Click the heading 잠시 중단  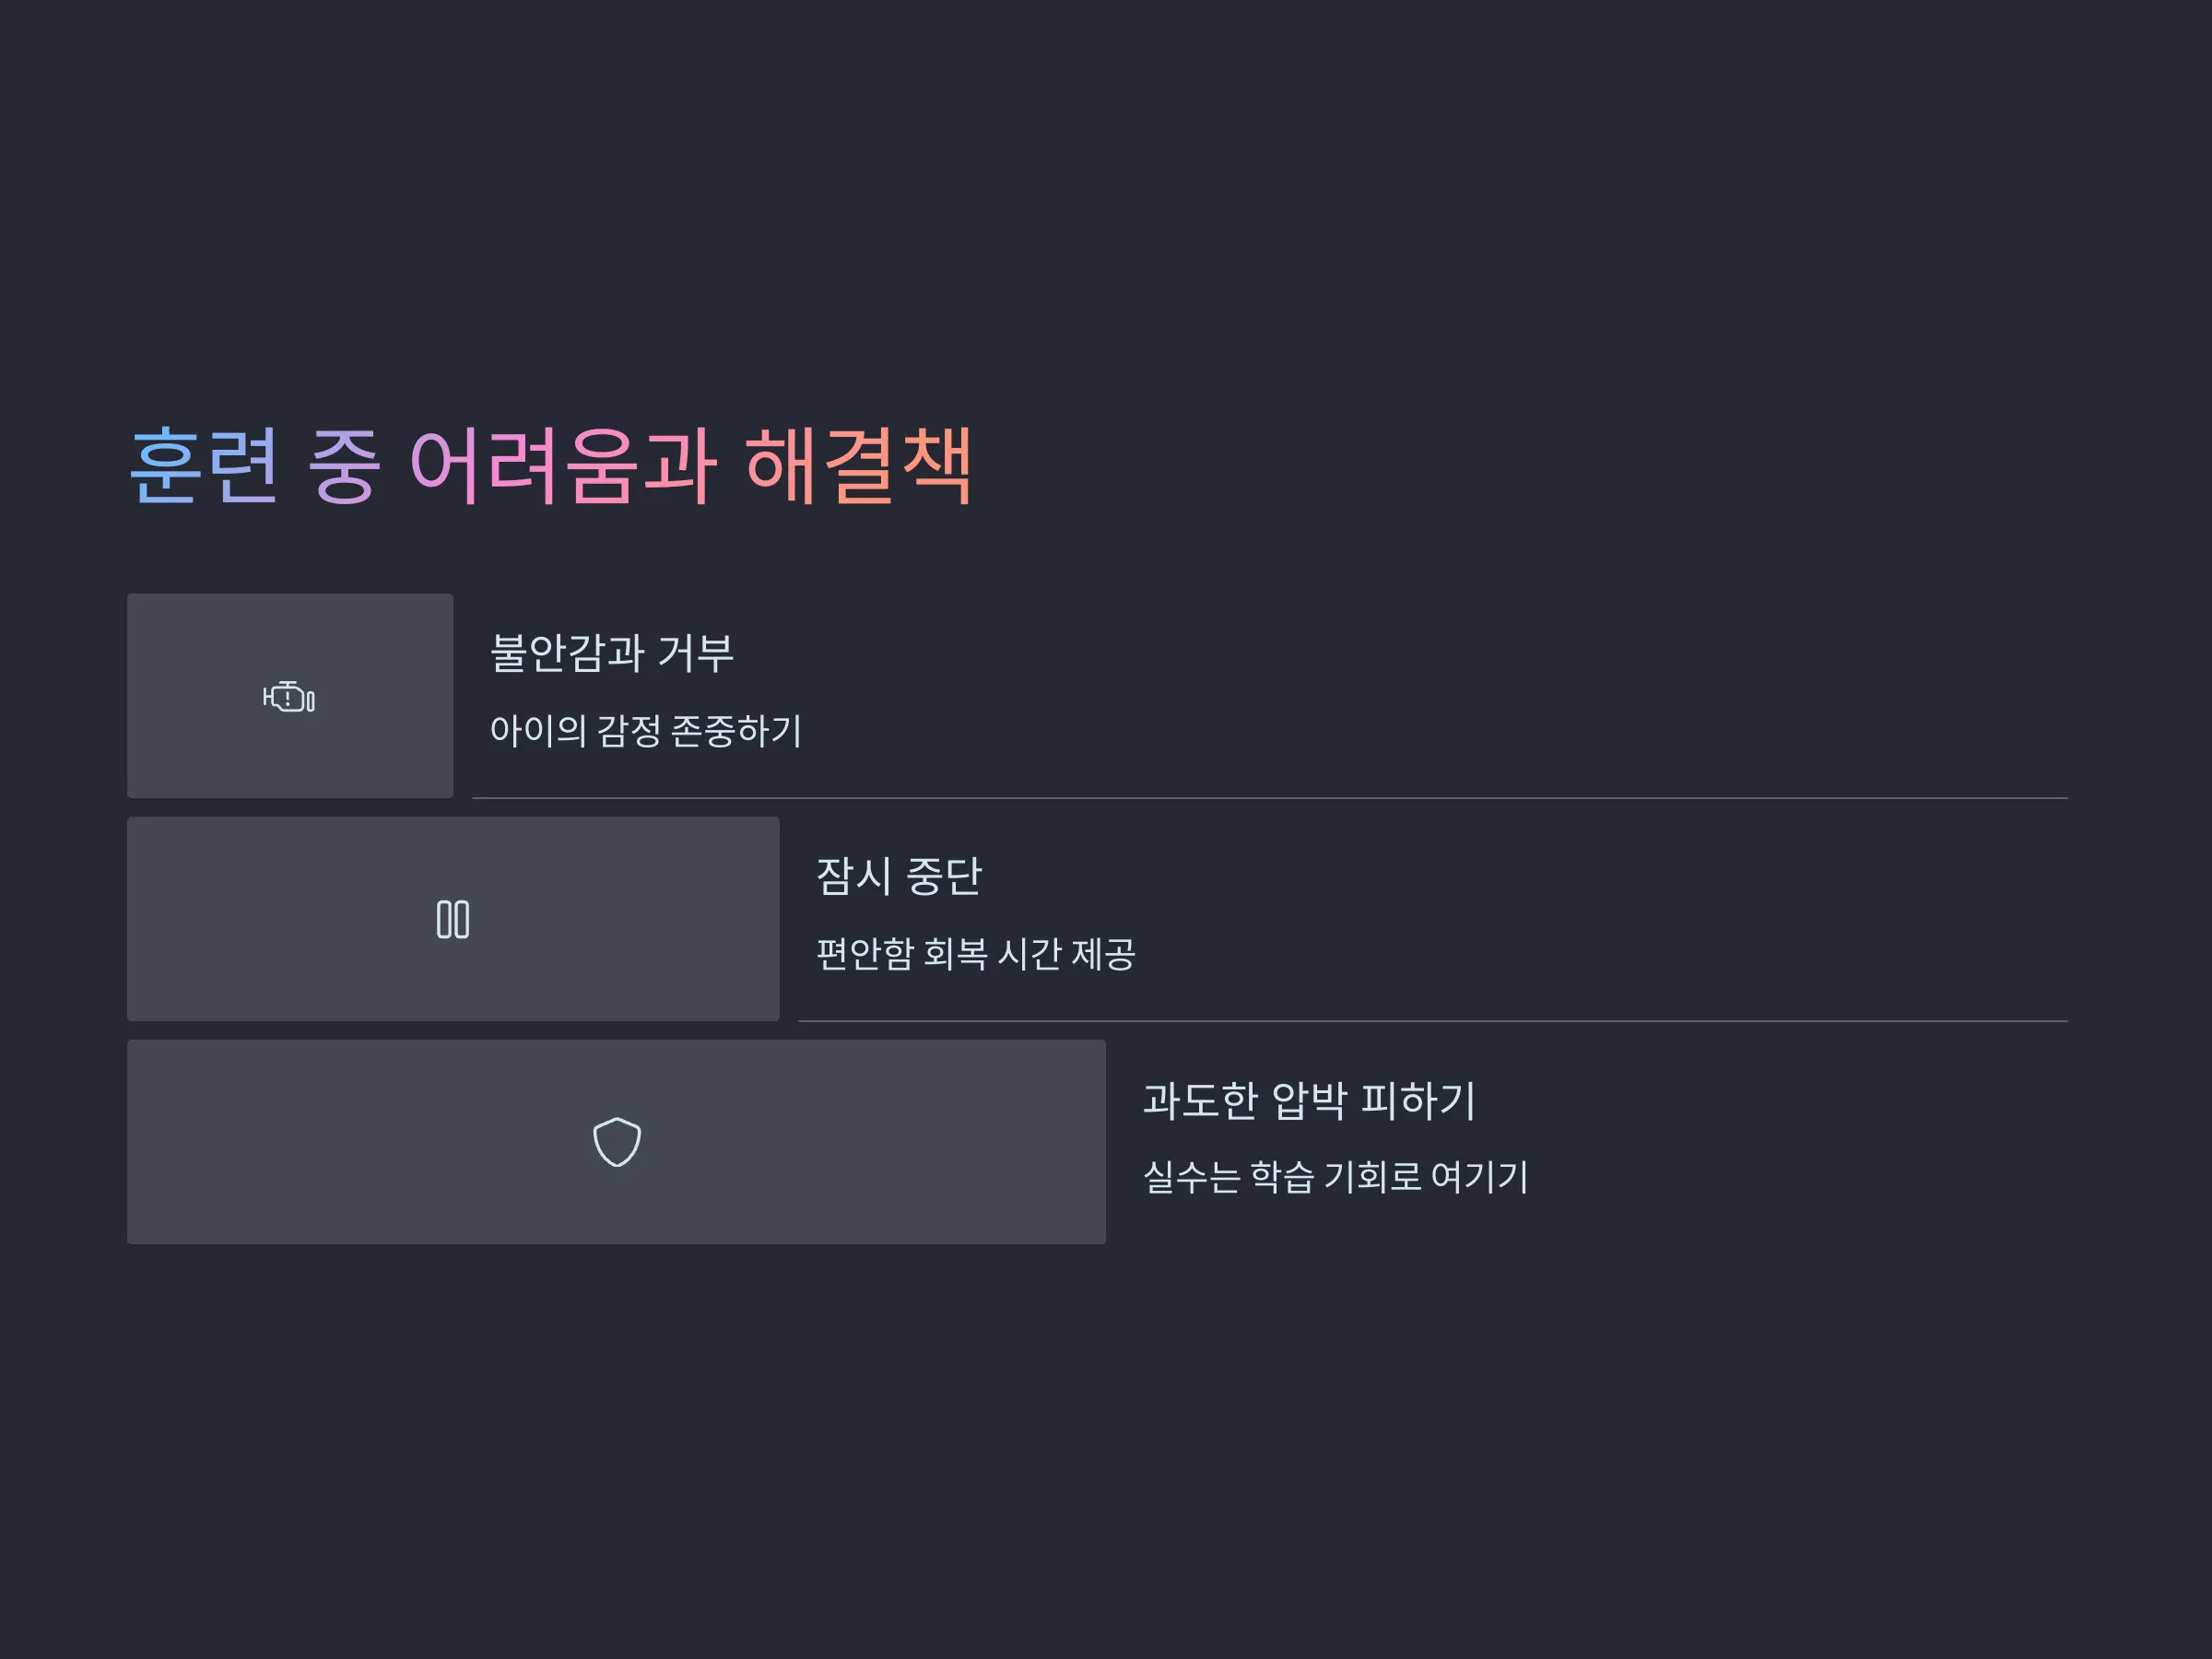899,876
